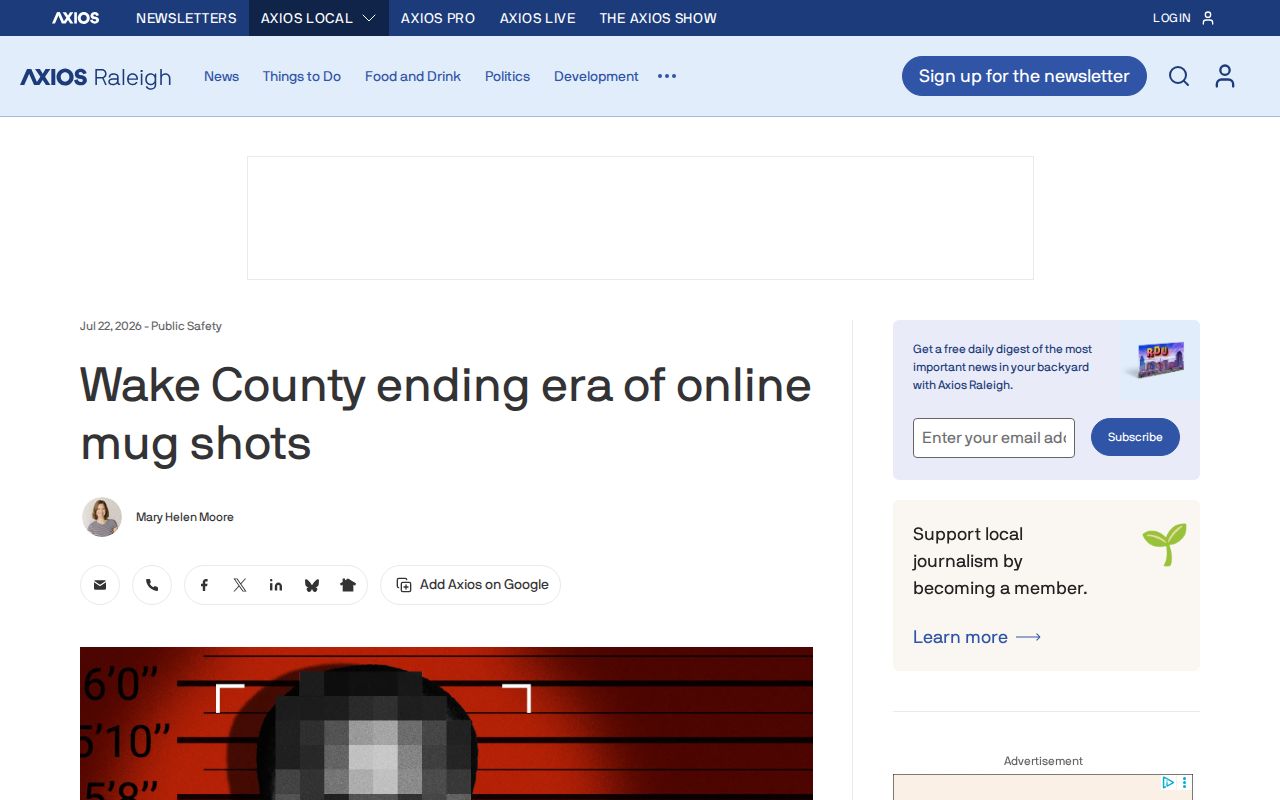Open Mary Helen Moore author avatar
This screenshot has height=800, width=1280.
point(102,517)
